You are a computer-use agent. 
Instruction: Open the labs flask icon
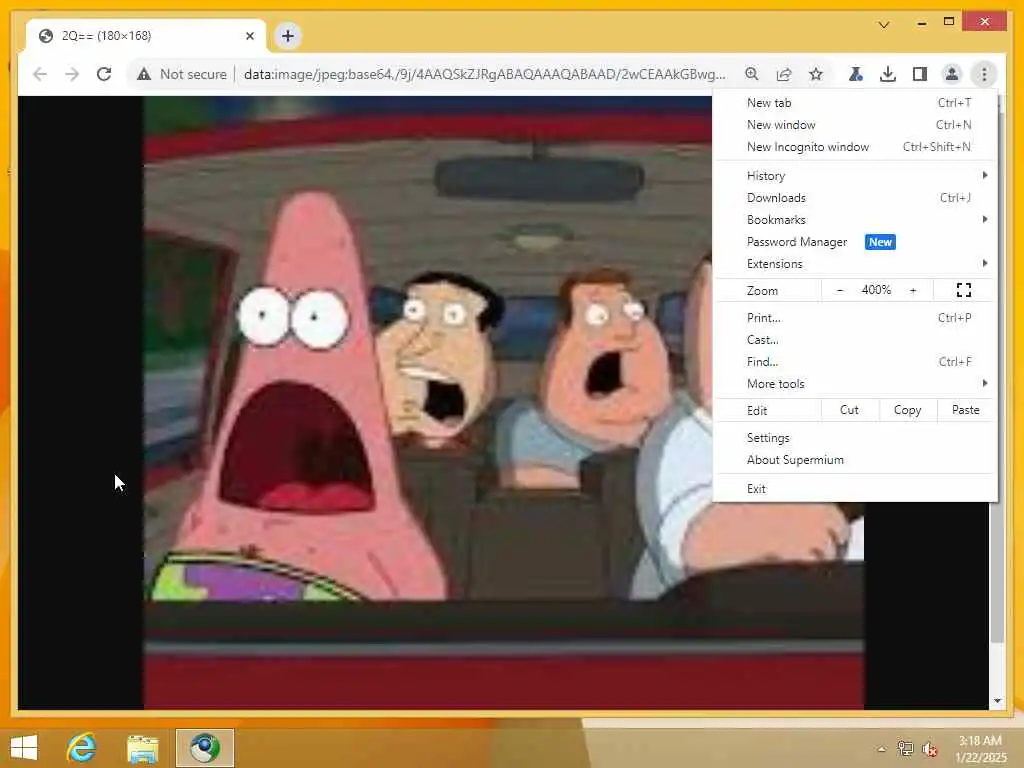[x=856, y=74]
